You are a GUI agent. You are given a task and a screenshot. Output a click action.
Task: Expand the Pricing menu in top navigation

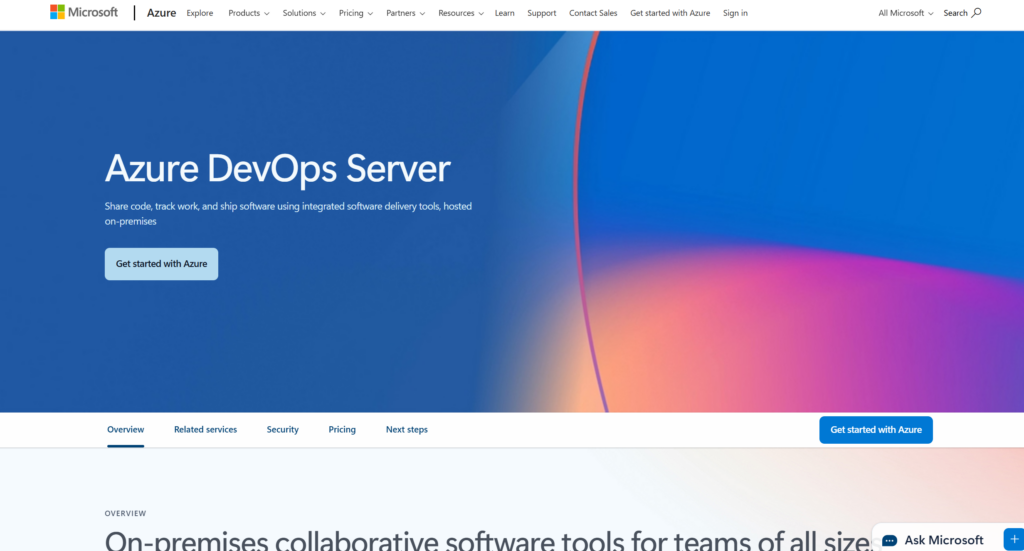click(x=355, y=13)
